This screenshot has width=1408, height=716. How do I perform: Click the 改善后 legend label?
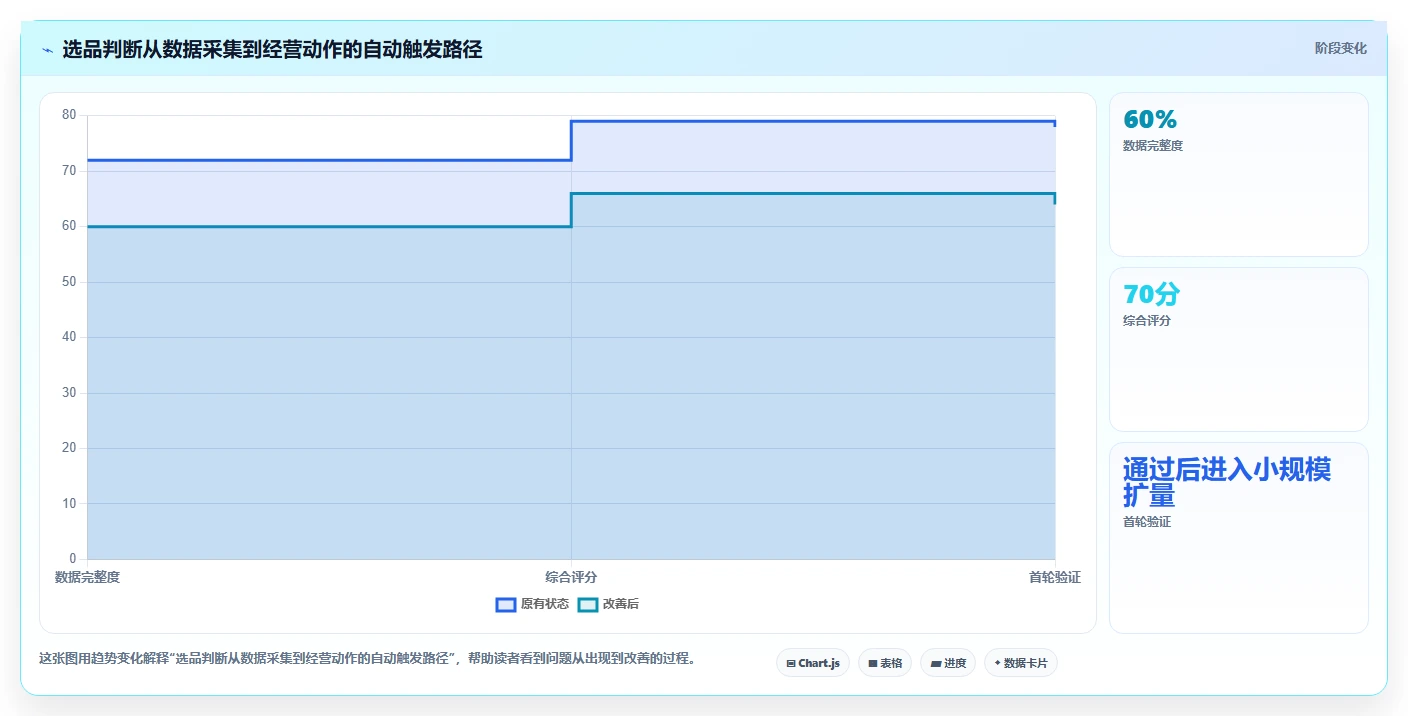click(620, 604)
